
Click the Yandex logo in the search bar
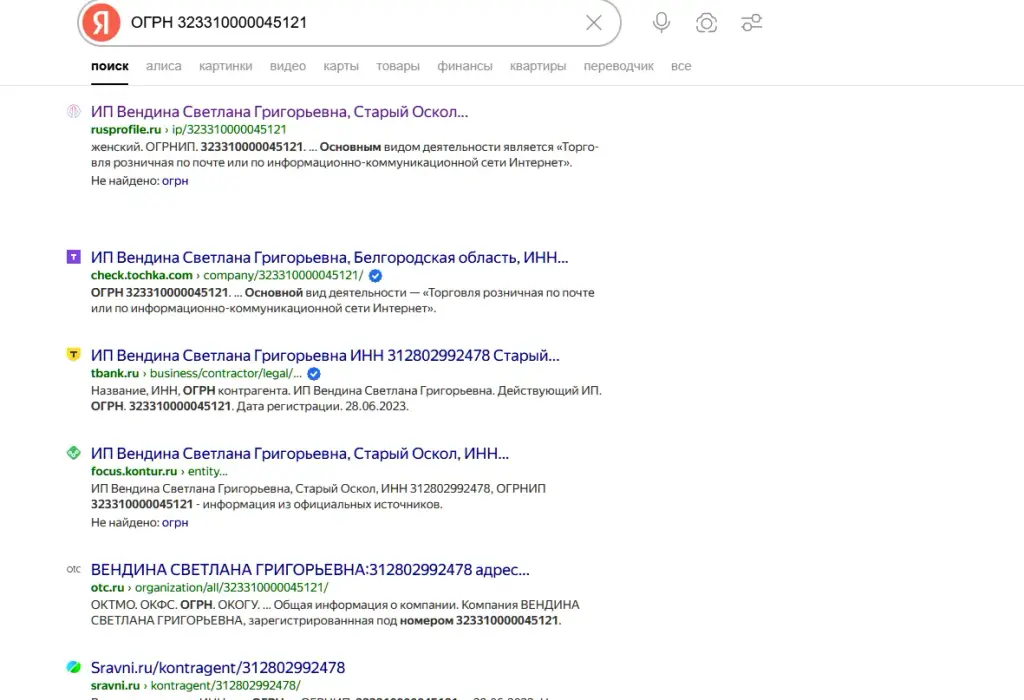[x=101, y=23]
